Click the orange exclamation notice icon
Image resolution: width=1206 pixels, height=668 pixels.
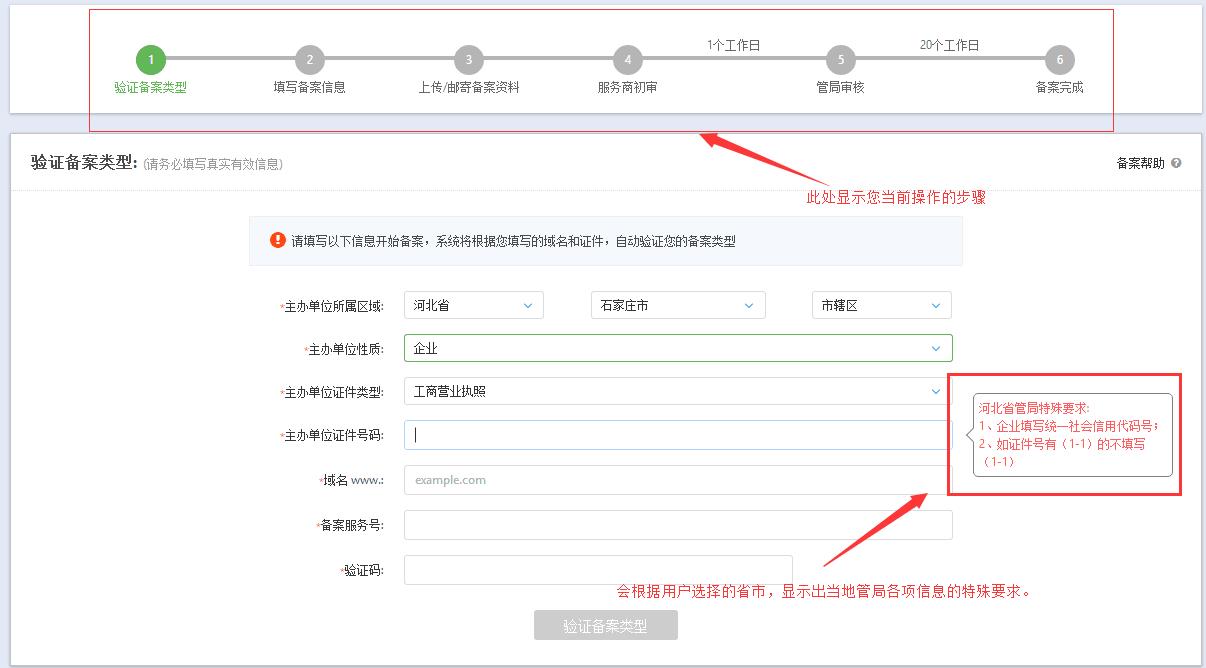(x=277, y=240)
